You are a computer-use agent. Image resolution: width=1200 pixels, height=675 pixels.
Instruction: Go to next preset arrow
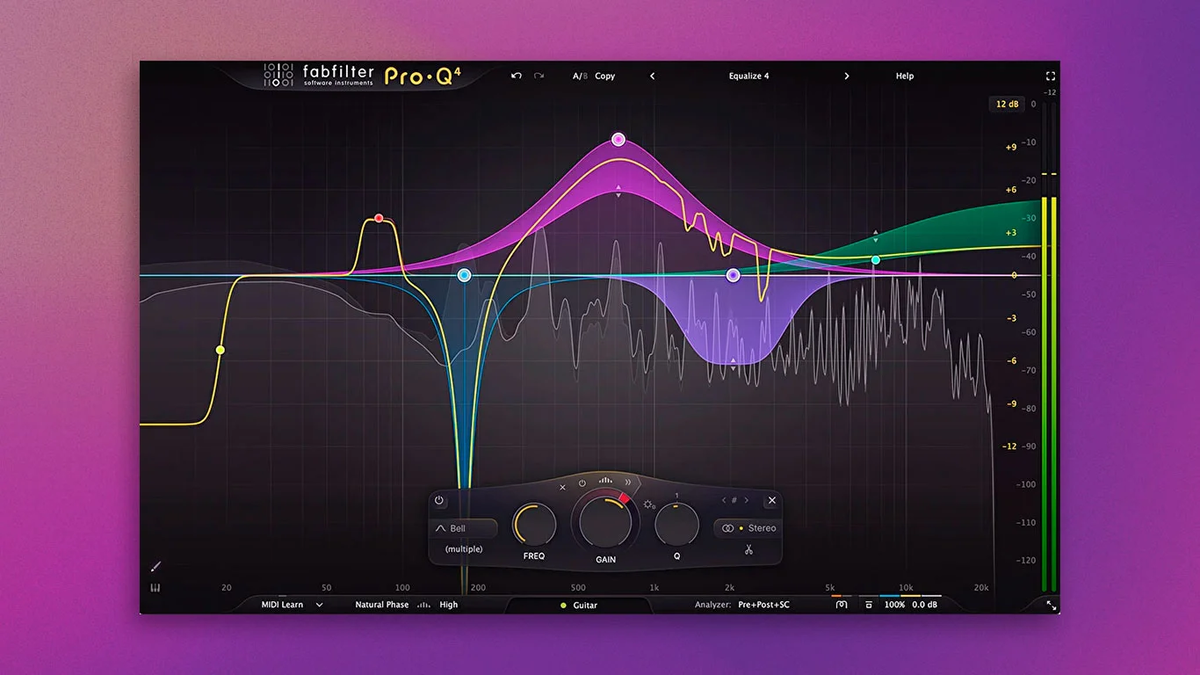(846, 76)
